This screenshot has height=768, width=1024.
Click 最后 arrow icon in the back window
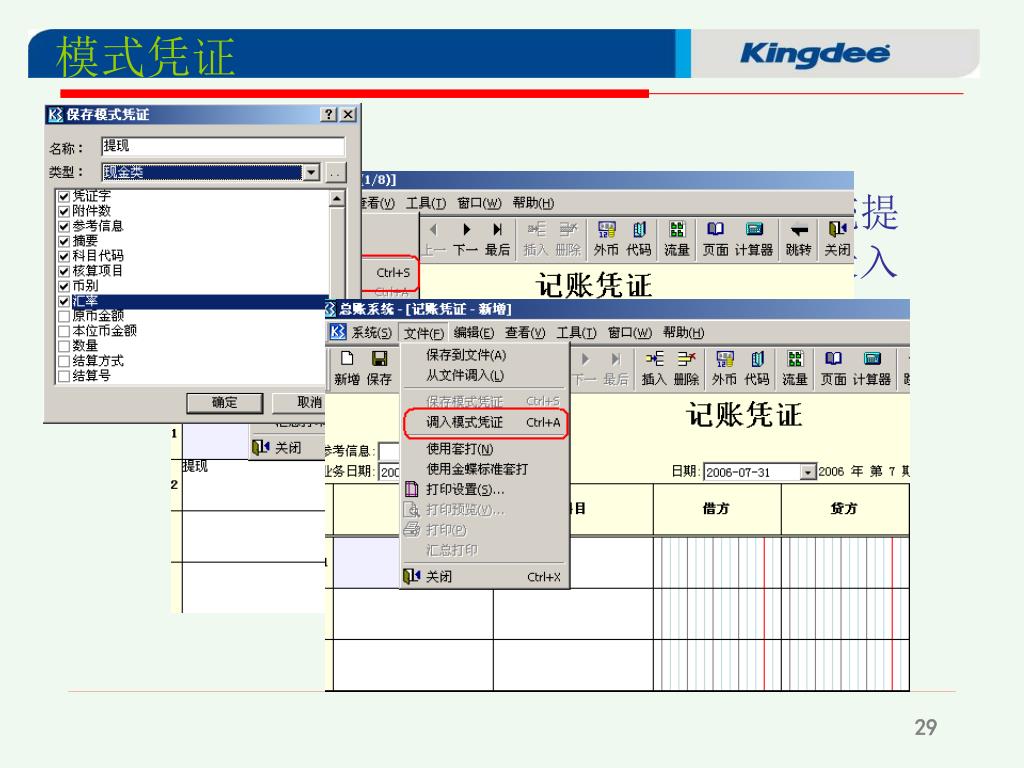(498, 229)
